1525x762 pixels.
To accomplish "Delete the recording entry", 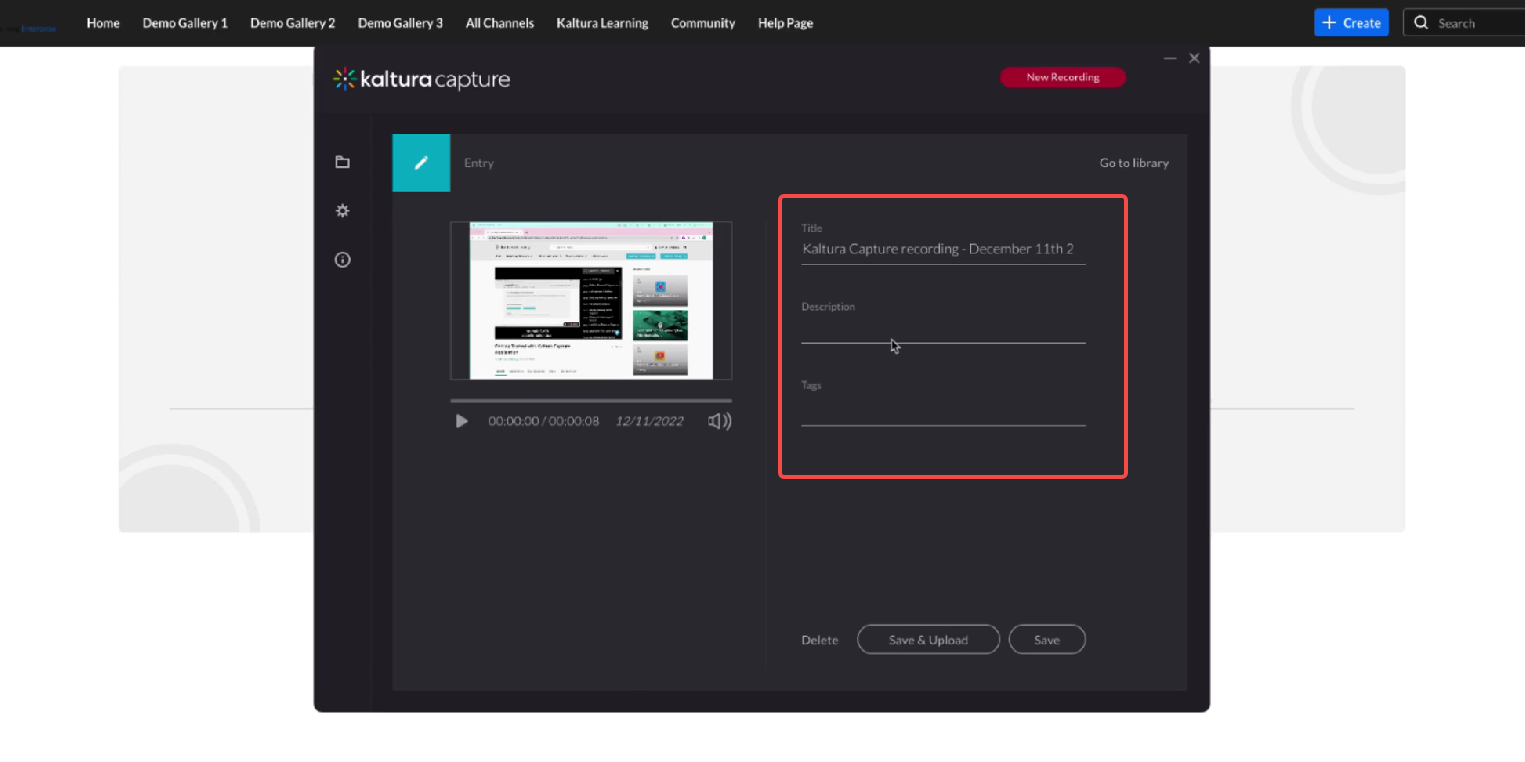I will coord(820,640).
